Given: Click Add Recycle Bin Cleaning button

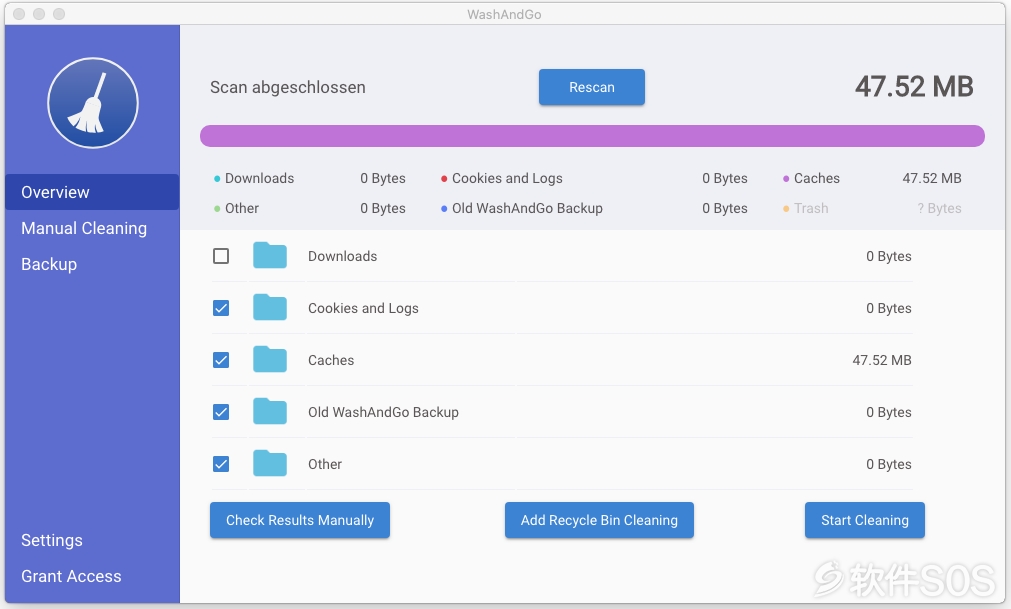Looking at the screenshot, I should (x=599, y=520).
